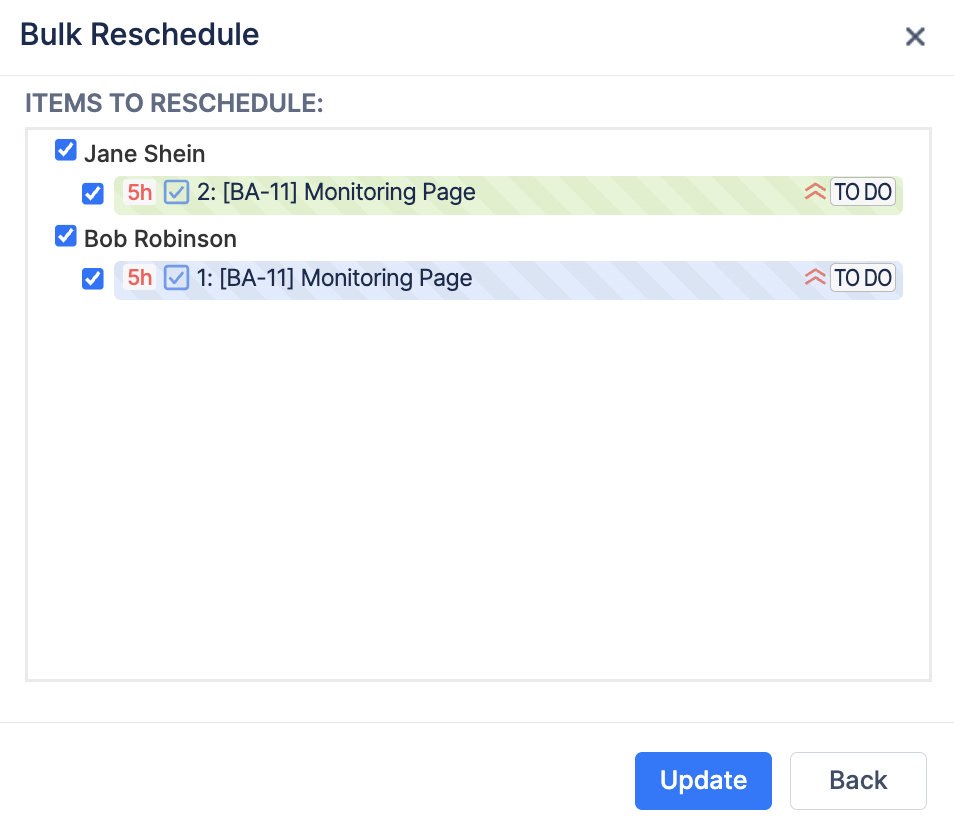Go Back from Bulk Reschedule

click(x=858, y=781)
